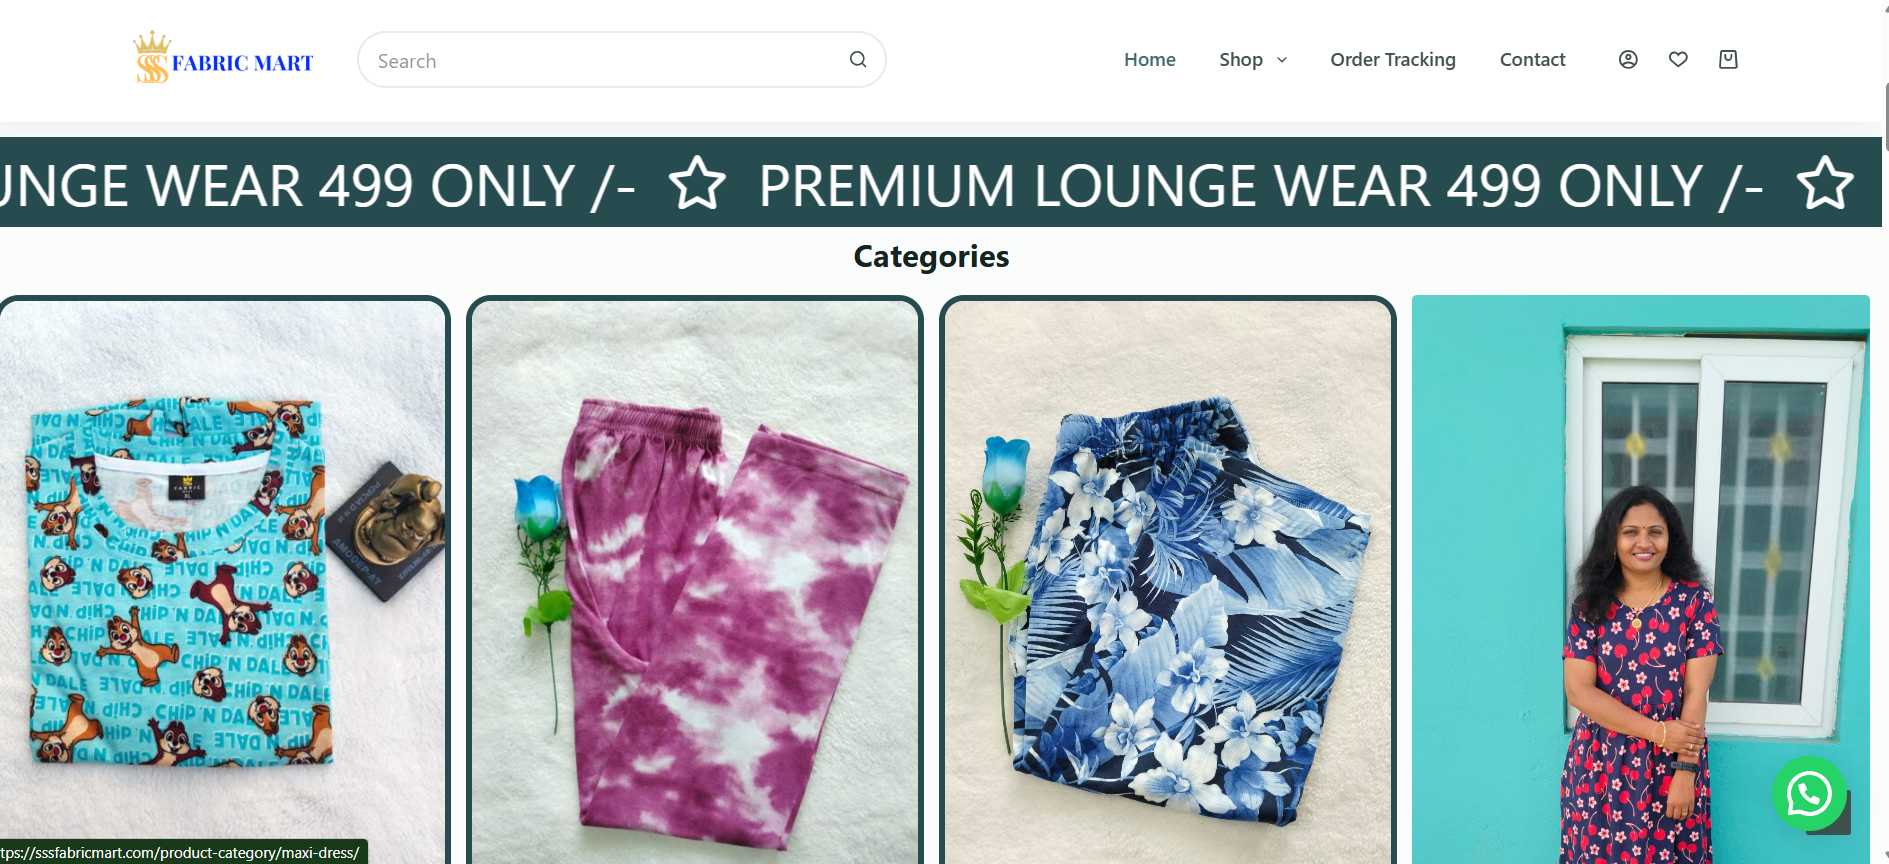Click the search magnifier icon
The width and height of the screenshot is (1889, 864).
(858, 59)
